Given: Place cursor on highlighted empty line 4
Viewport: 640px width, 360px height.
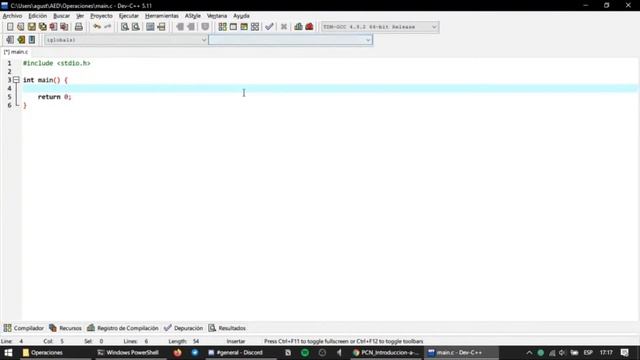Looking at the screenshot, I should [x=330, y=88].
